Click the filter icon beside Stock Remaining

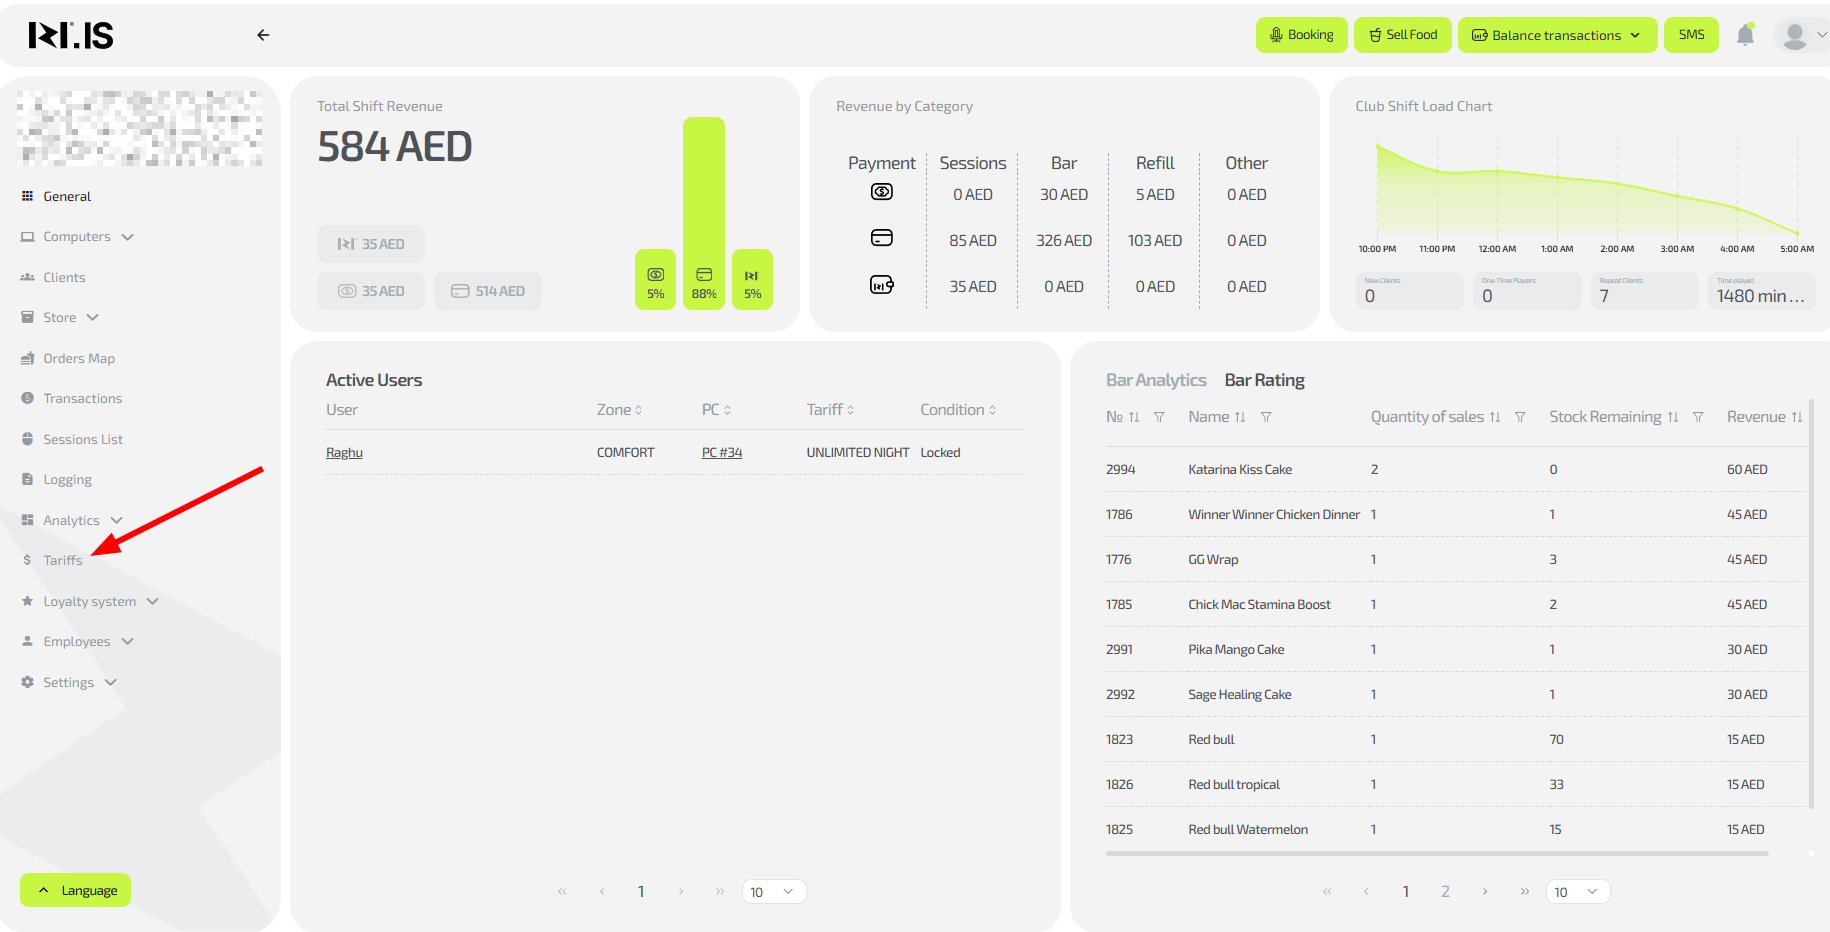(x=1698, y=417)
